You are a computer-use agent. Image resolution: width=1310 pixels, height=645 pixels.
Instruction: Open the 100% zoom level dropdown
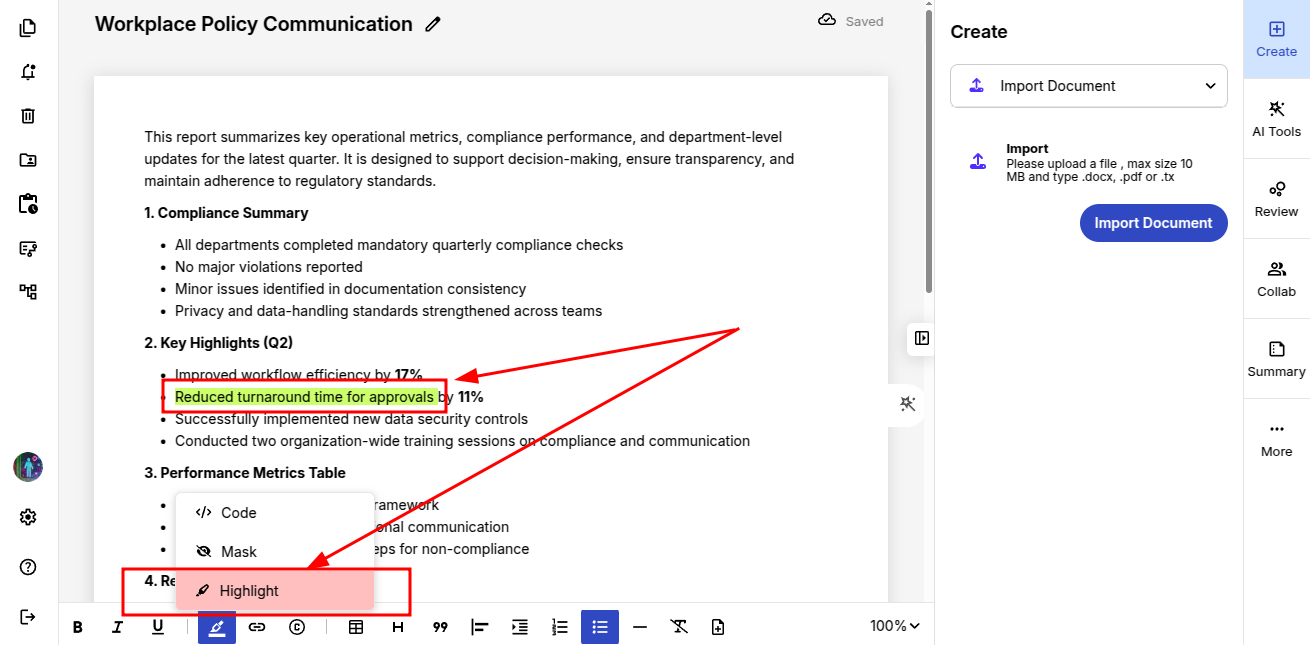[894, 626]
